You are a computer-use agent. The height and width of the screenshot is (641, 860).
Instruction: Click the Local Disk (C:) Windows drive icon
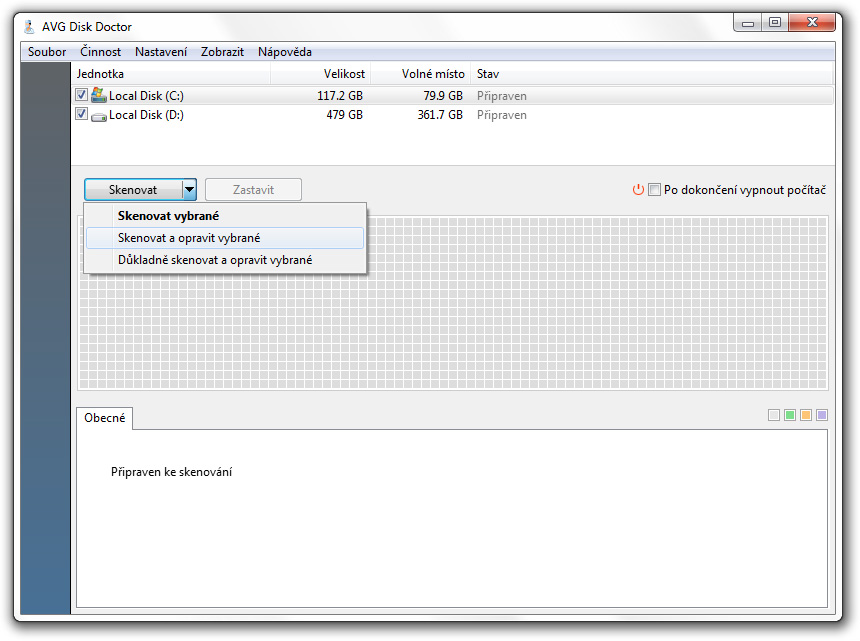pyautogui.click(x=99, y=95)
